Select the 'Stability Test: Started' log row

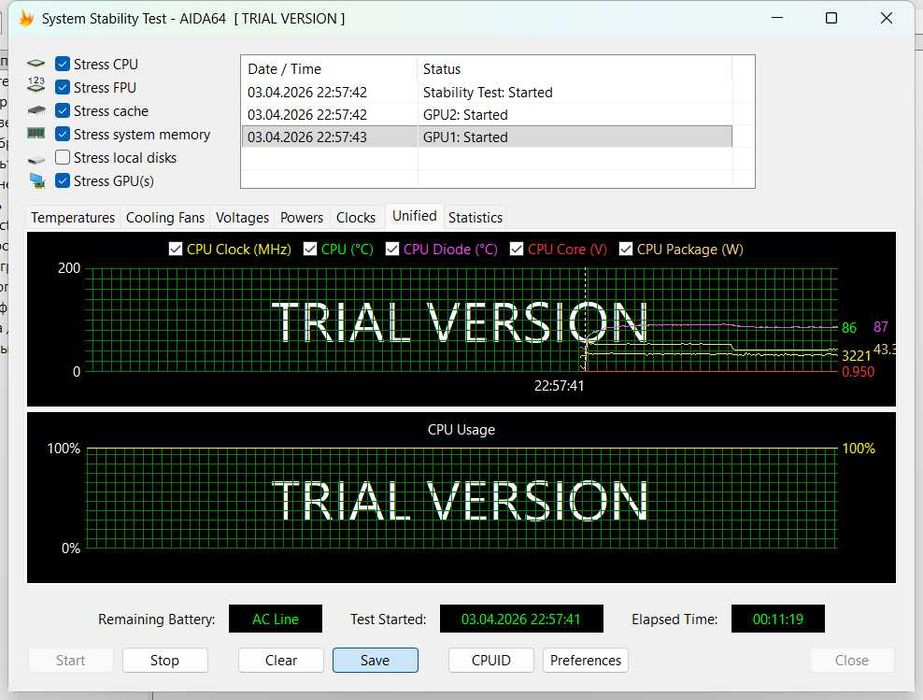click(487, 92)
